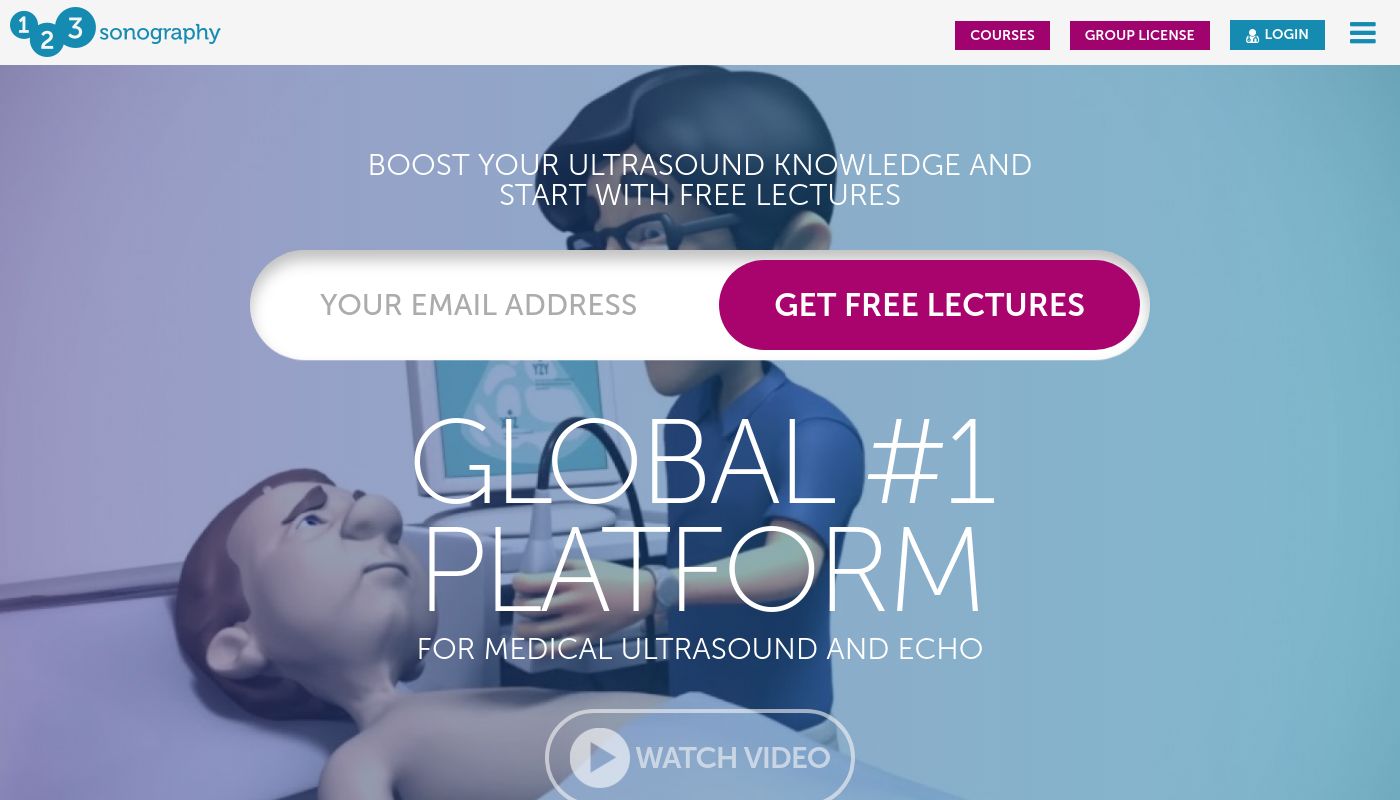This screenshot has height=800, width=1400.
Task: Open the GROUP LICENSE page
Action: tap(1140, 35)
